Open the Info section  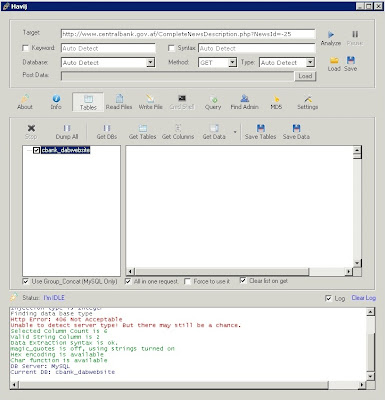pos(56,102)
